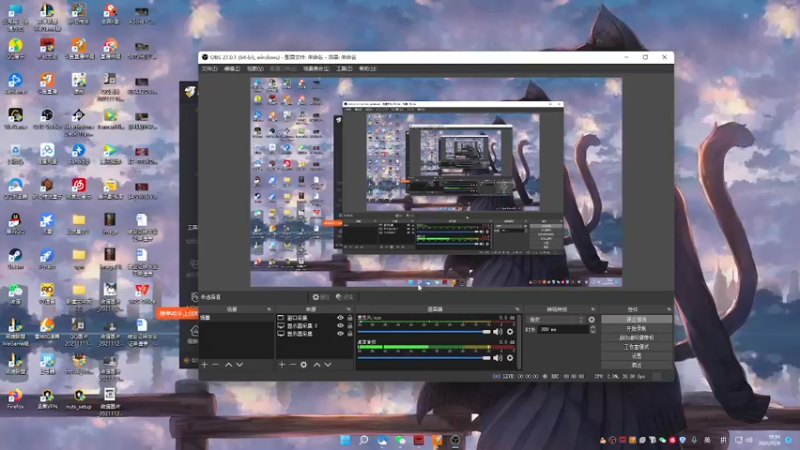800x450 pixels.
Task: Open the scene transition type dropdown
Action: pyautogui.click(x=556, y=320)
